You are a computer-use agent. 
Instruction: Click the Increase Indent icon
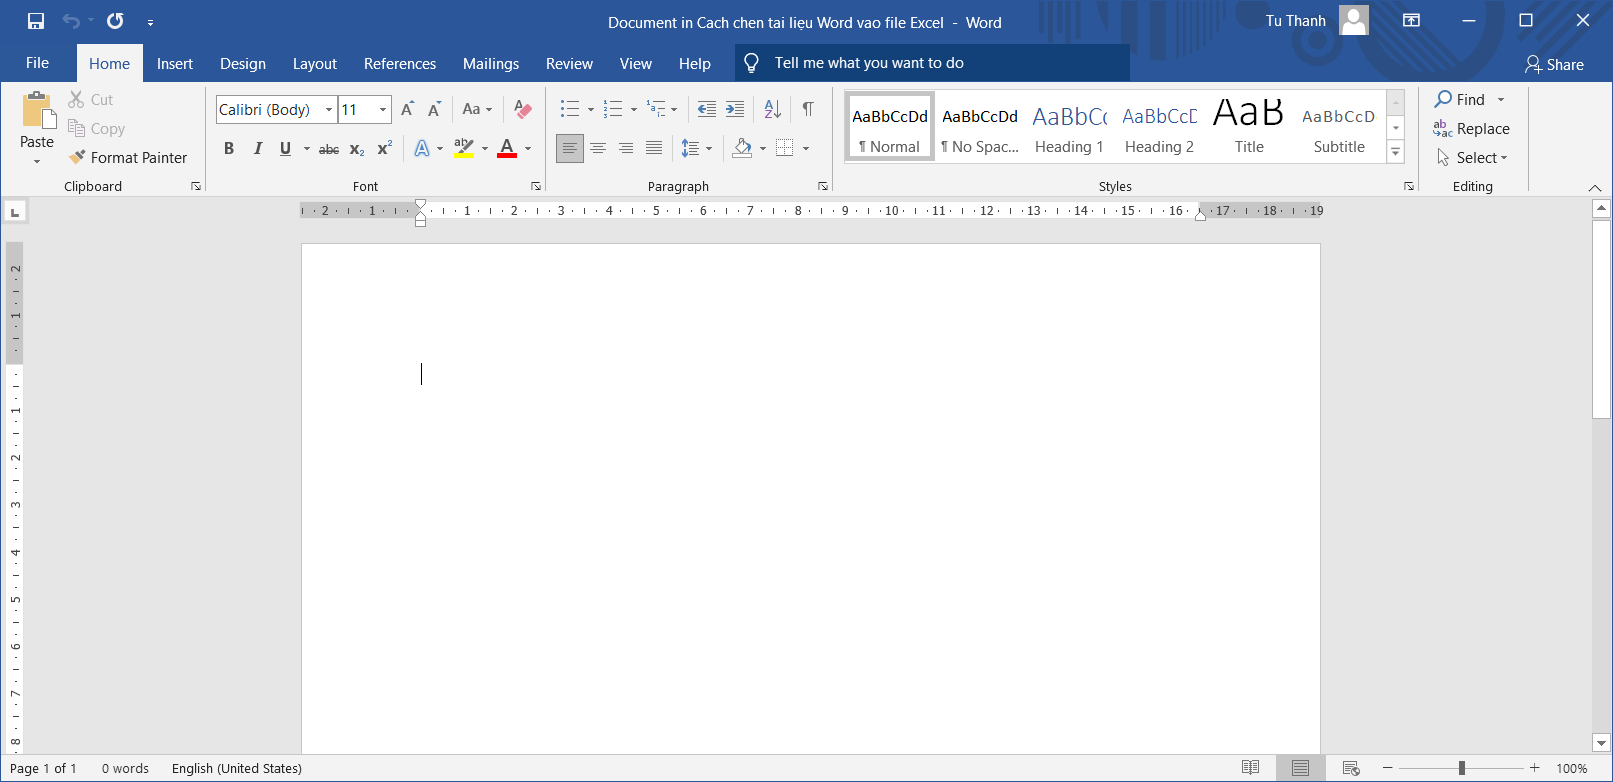coord(735,109)
